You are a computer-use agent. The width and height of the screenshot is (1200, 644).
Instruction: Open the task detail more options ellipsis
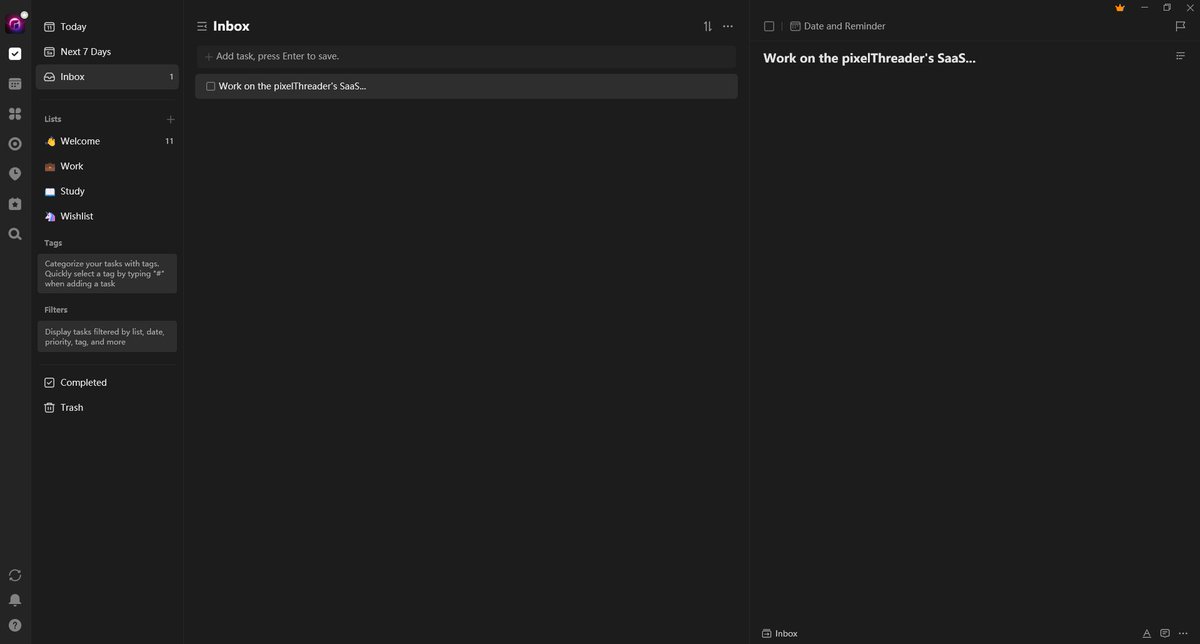(1183, 633)
